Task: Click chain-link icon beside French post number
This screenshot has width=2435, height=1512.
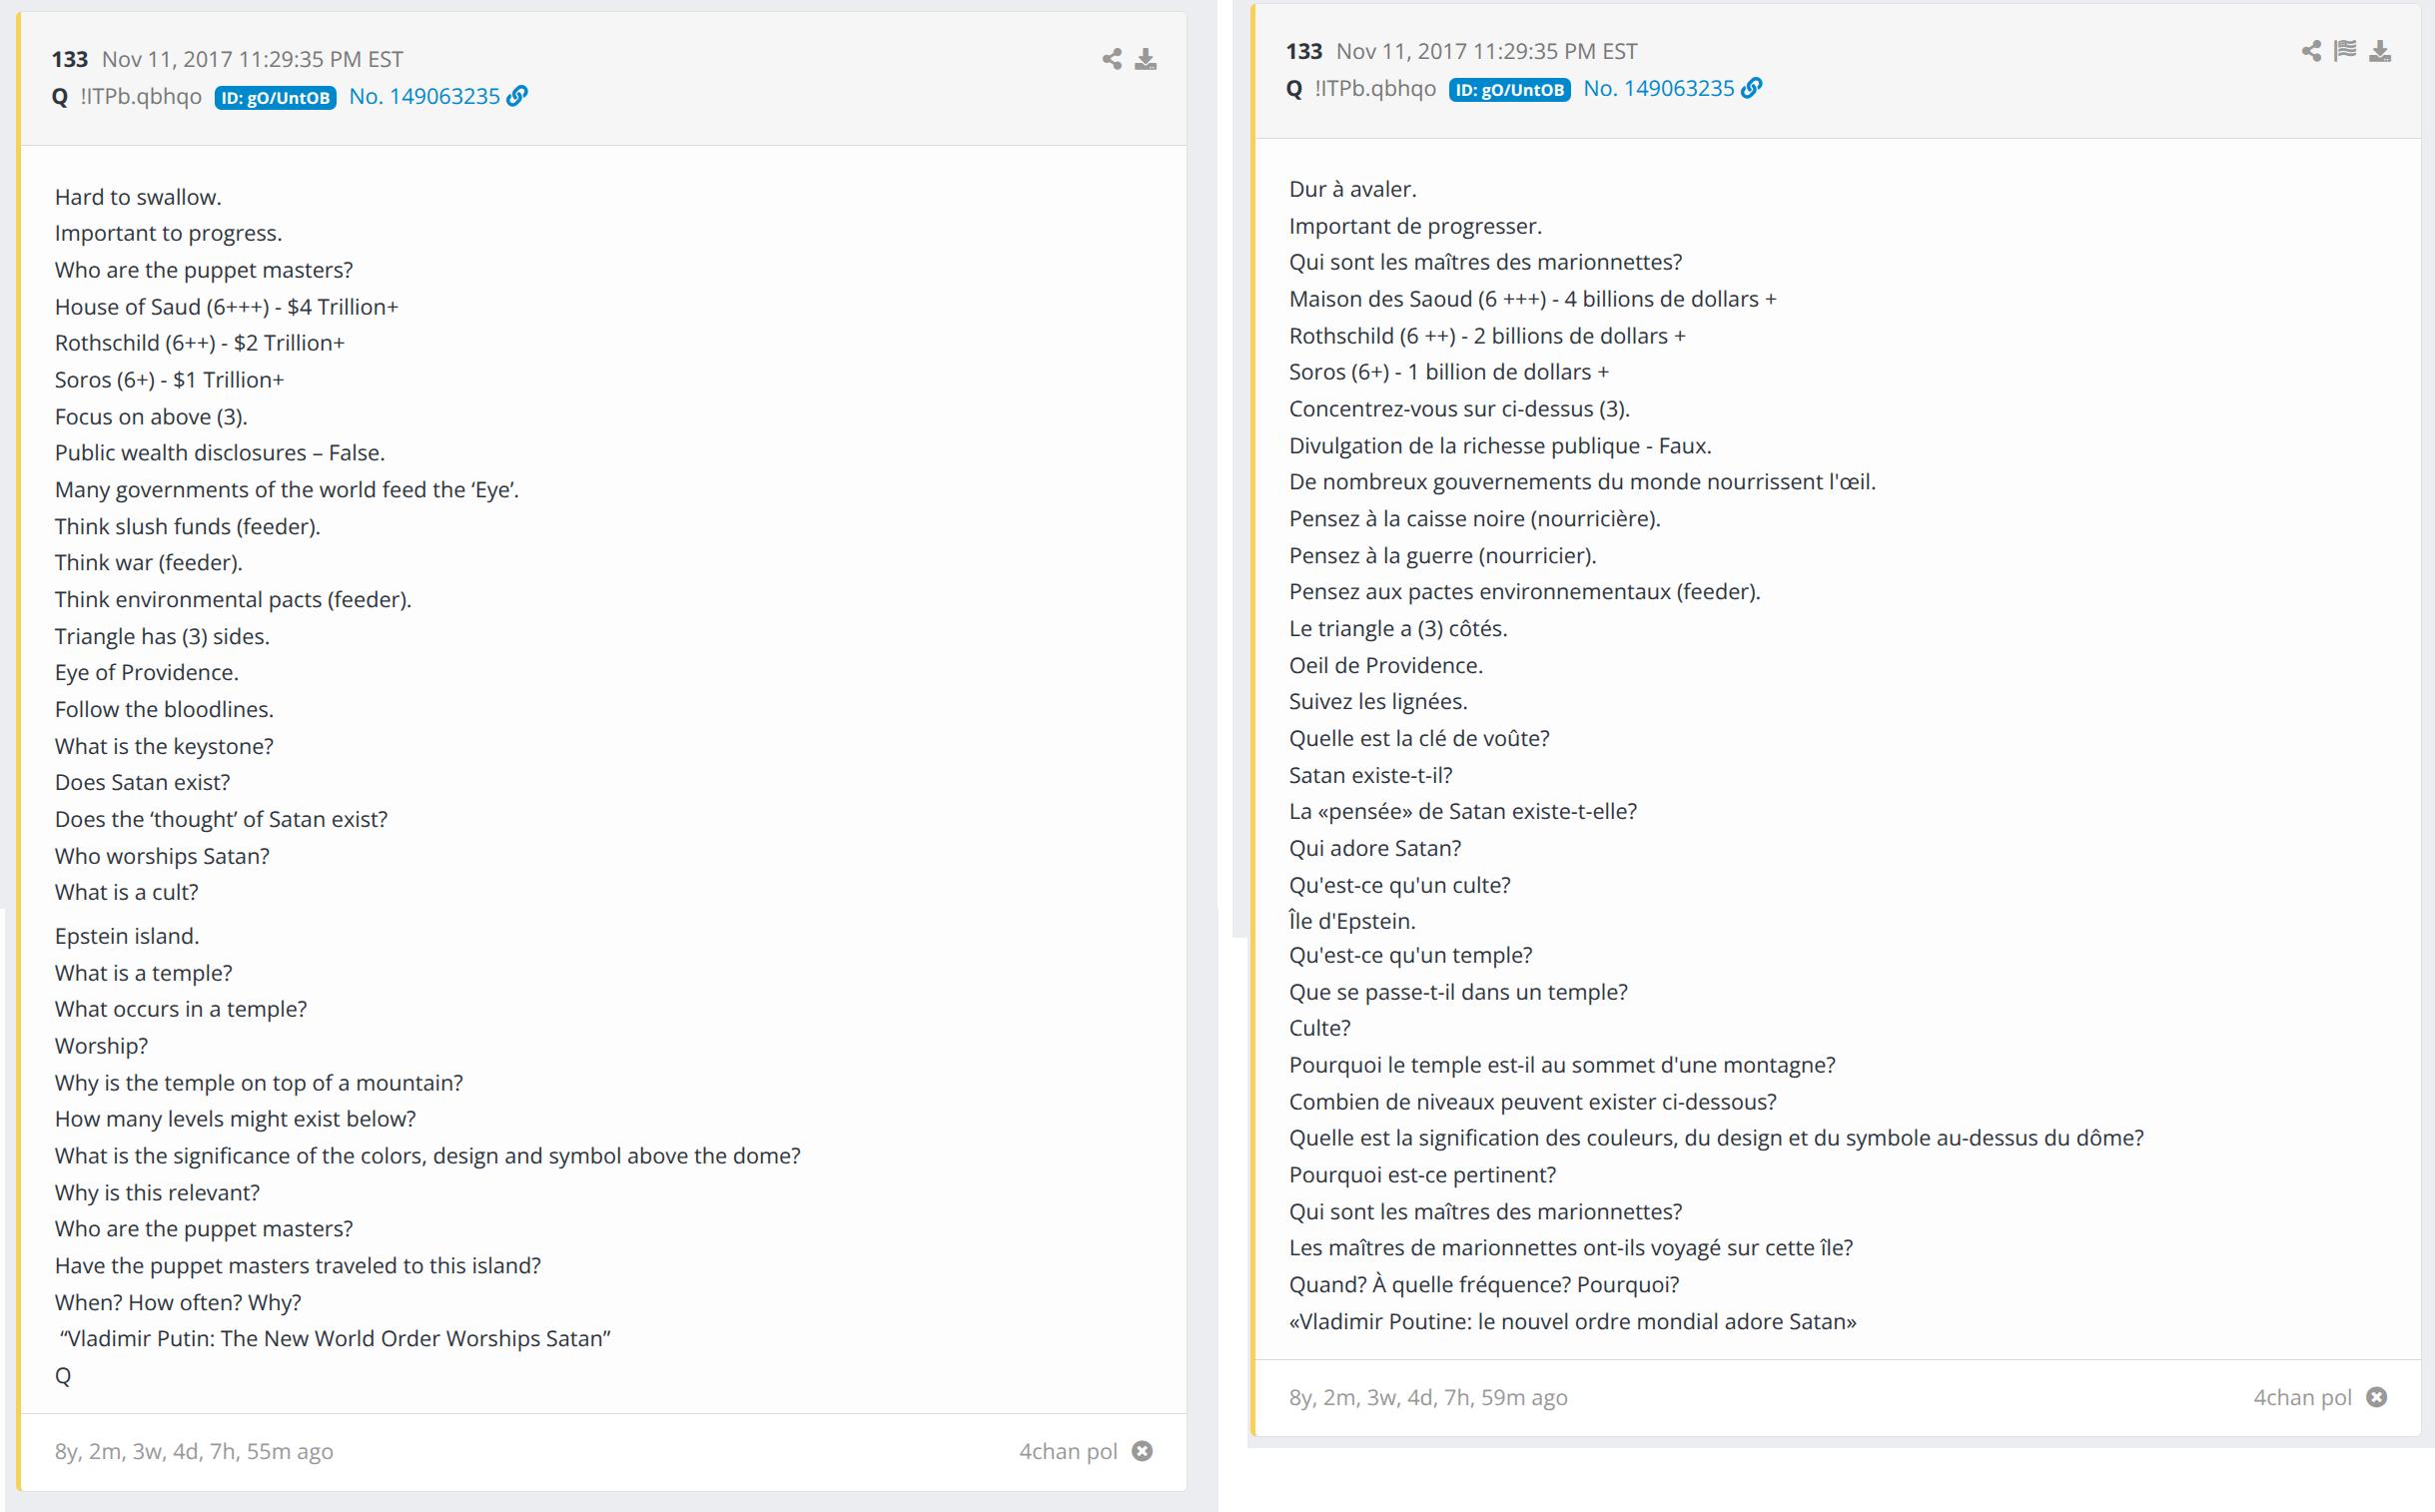Action: (x=1751, y=88)
